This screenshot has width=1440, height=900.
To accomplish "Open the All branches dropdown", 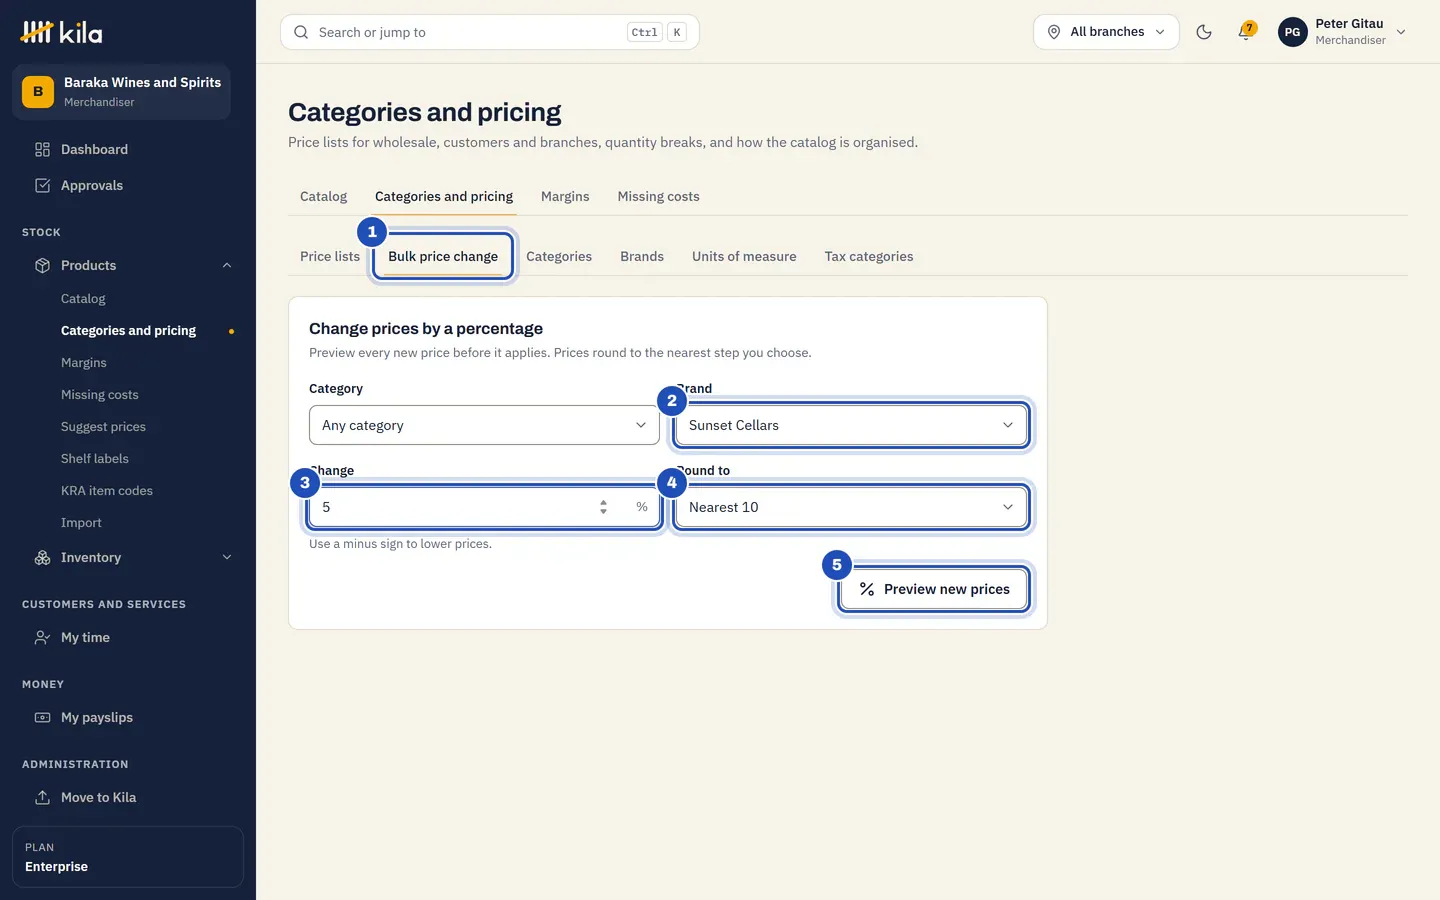I will click(1106, 32).
